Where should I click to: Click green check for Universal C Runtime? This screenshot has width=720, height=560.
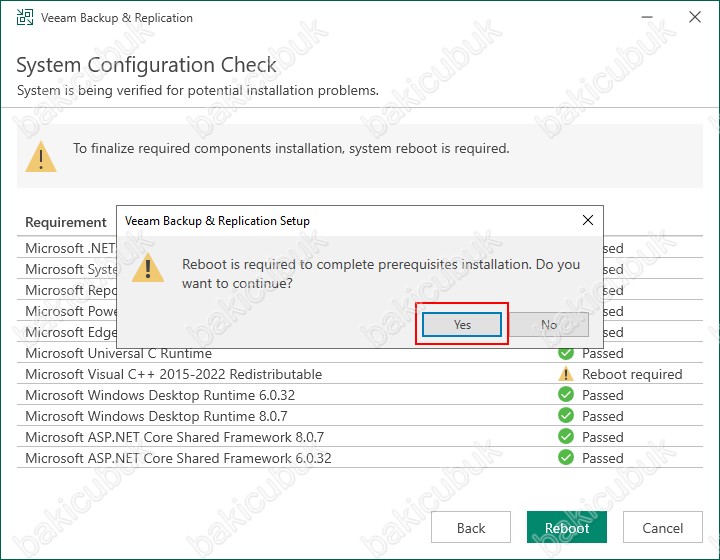tap(566, 353)
